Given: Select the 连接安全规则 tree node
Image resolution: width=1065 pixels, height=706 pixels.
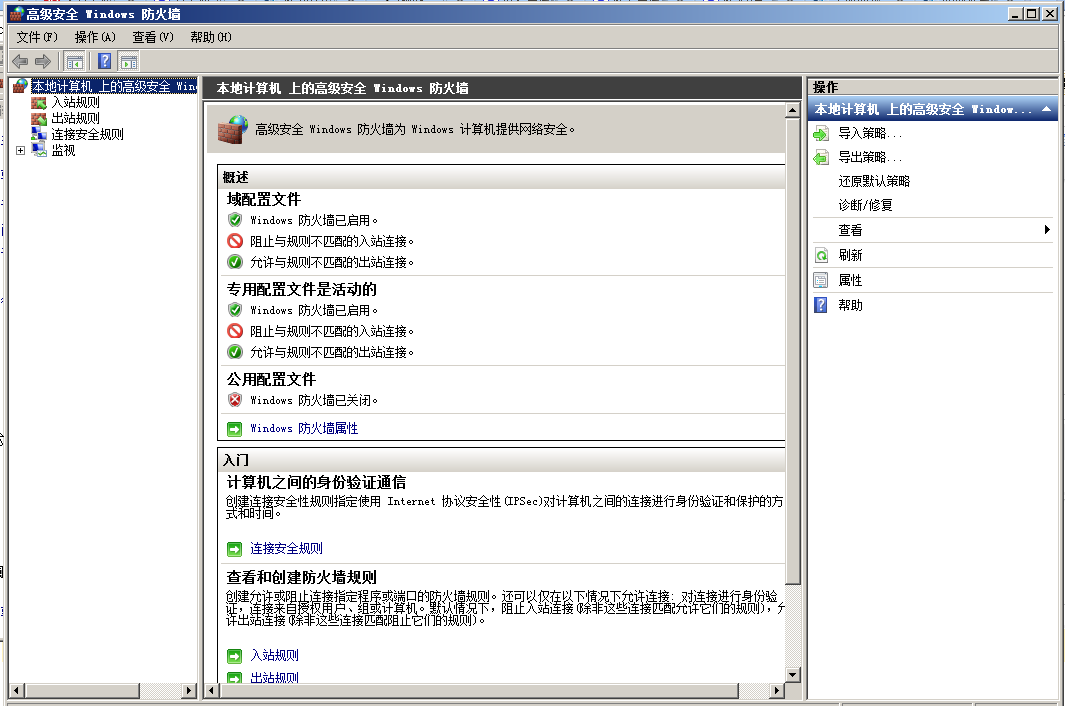Looking at the screenshot, I should [88, 135].
